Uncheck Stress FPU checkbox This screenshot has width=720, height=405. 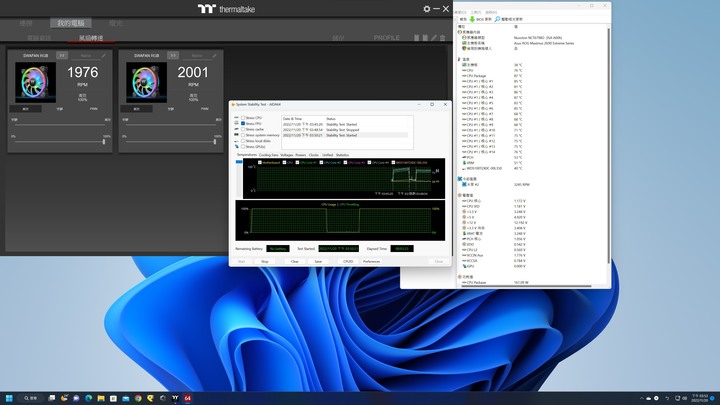(243, 124)
